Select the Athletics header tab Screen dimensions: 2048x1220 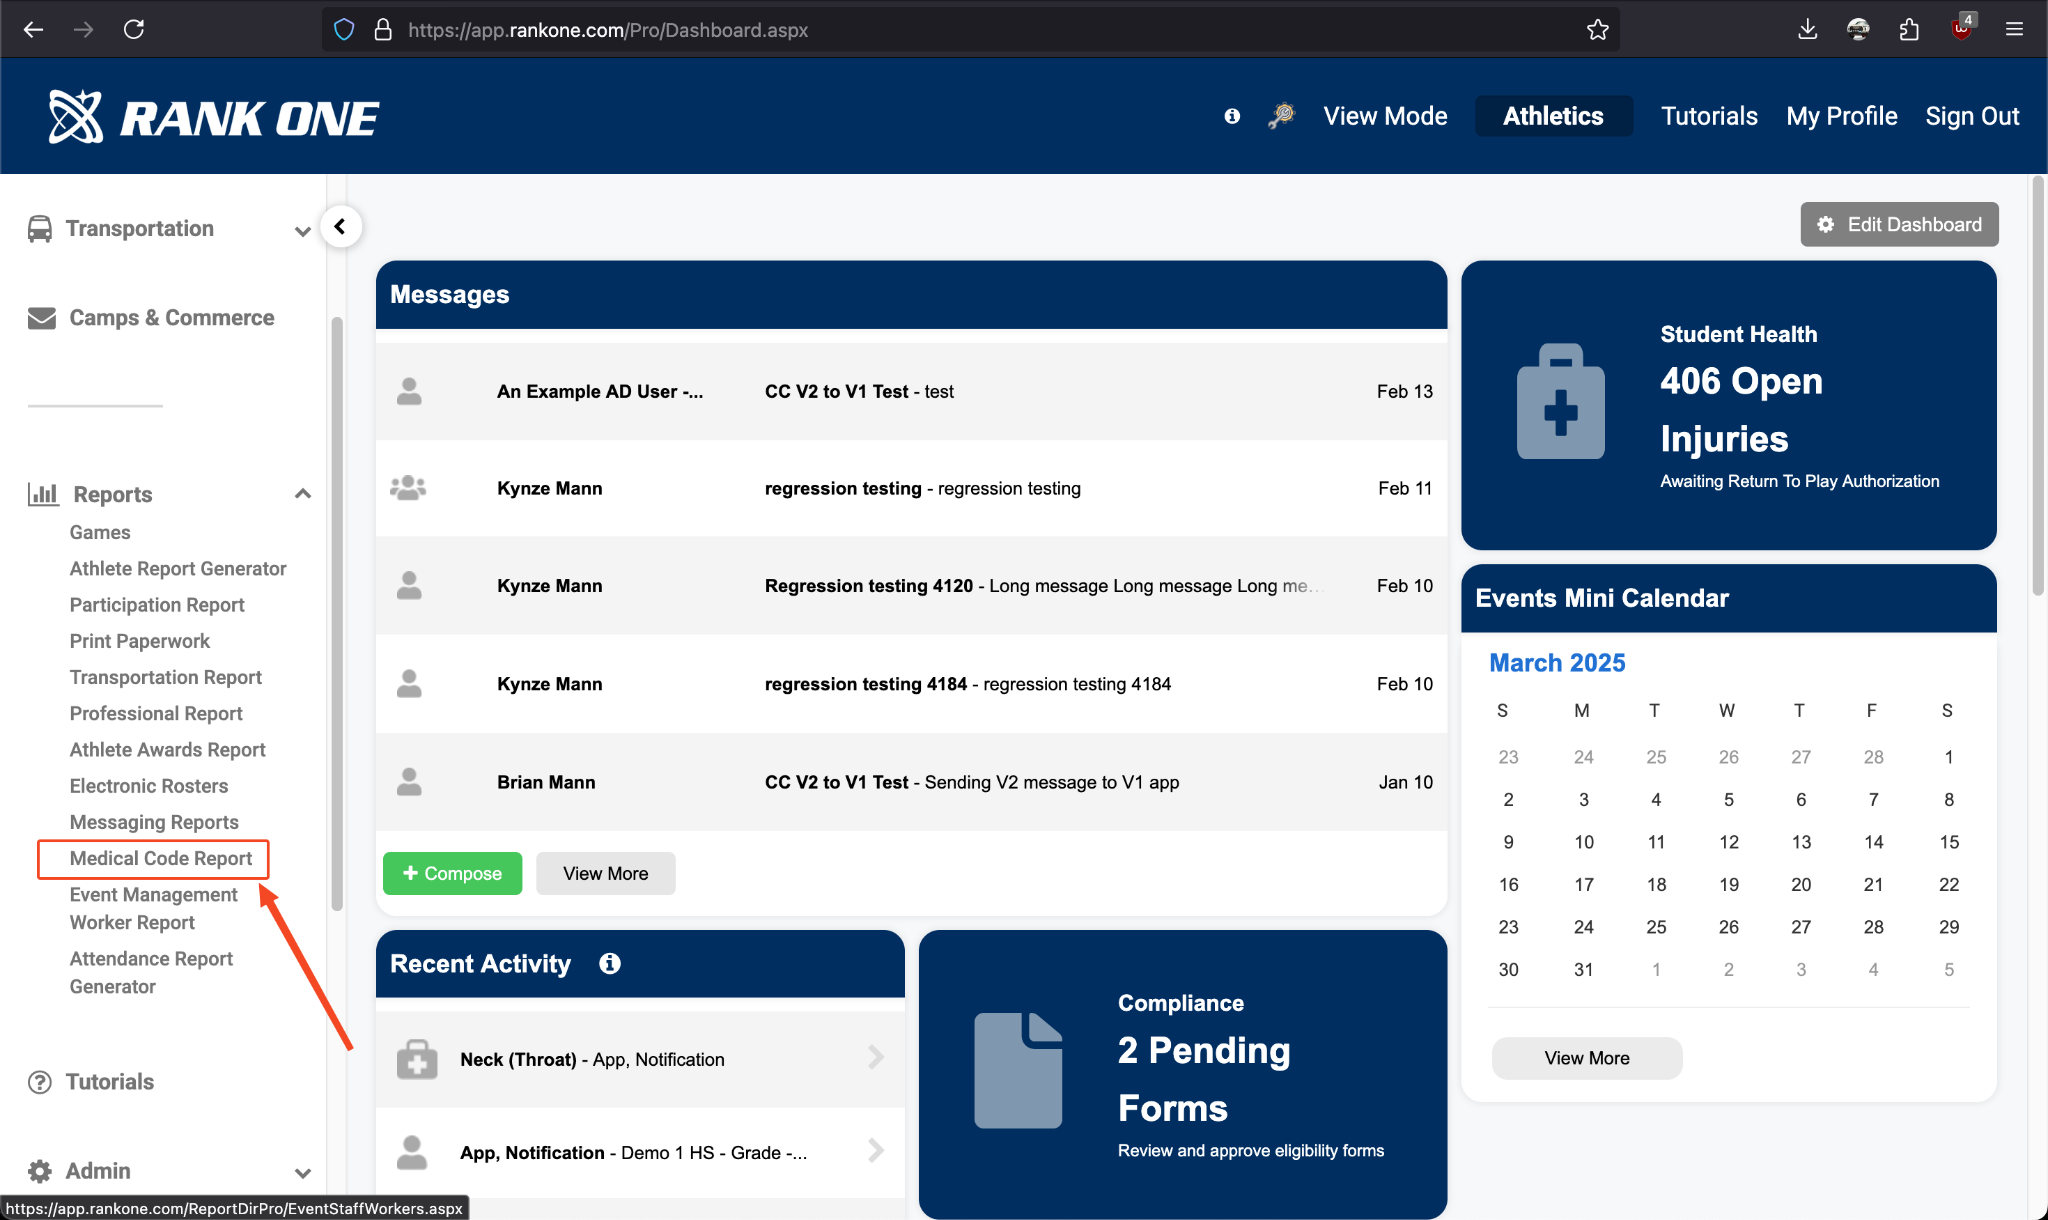1553,116
